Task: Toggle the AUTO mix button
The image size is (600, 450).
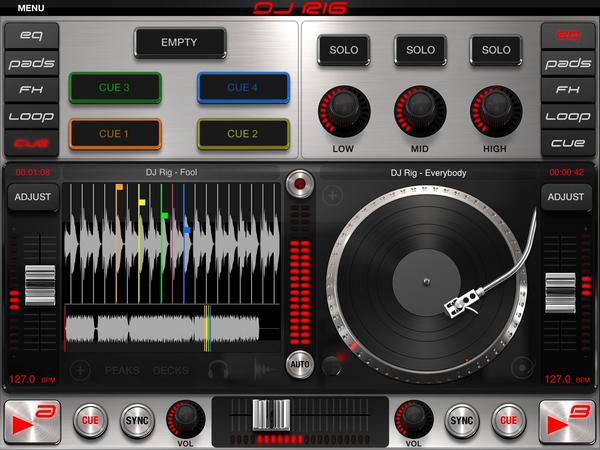Action: [x=300, y=364]
